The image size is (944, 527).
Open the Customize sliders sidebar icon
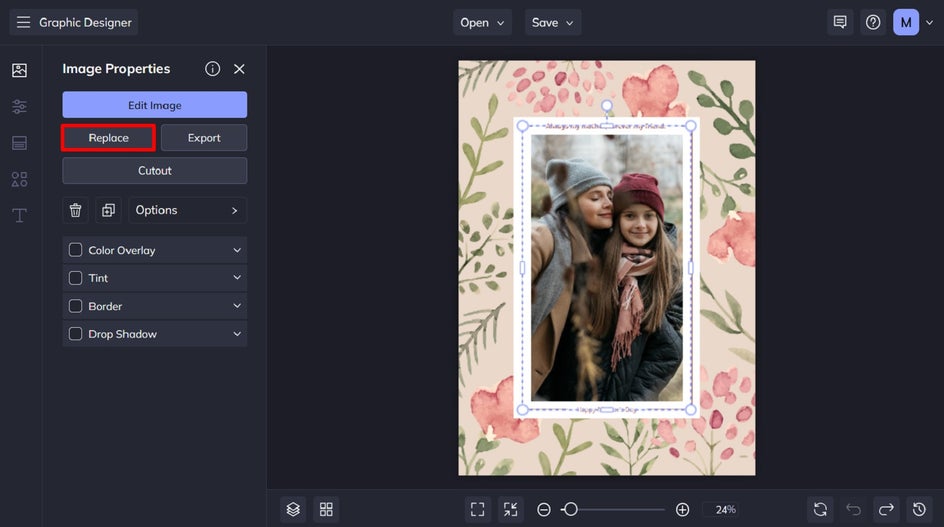[x=19, y=106]
